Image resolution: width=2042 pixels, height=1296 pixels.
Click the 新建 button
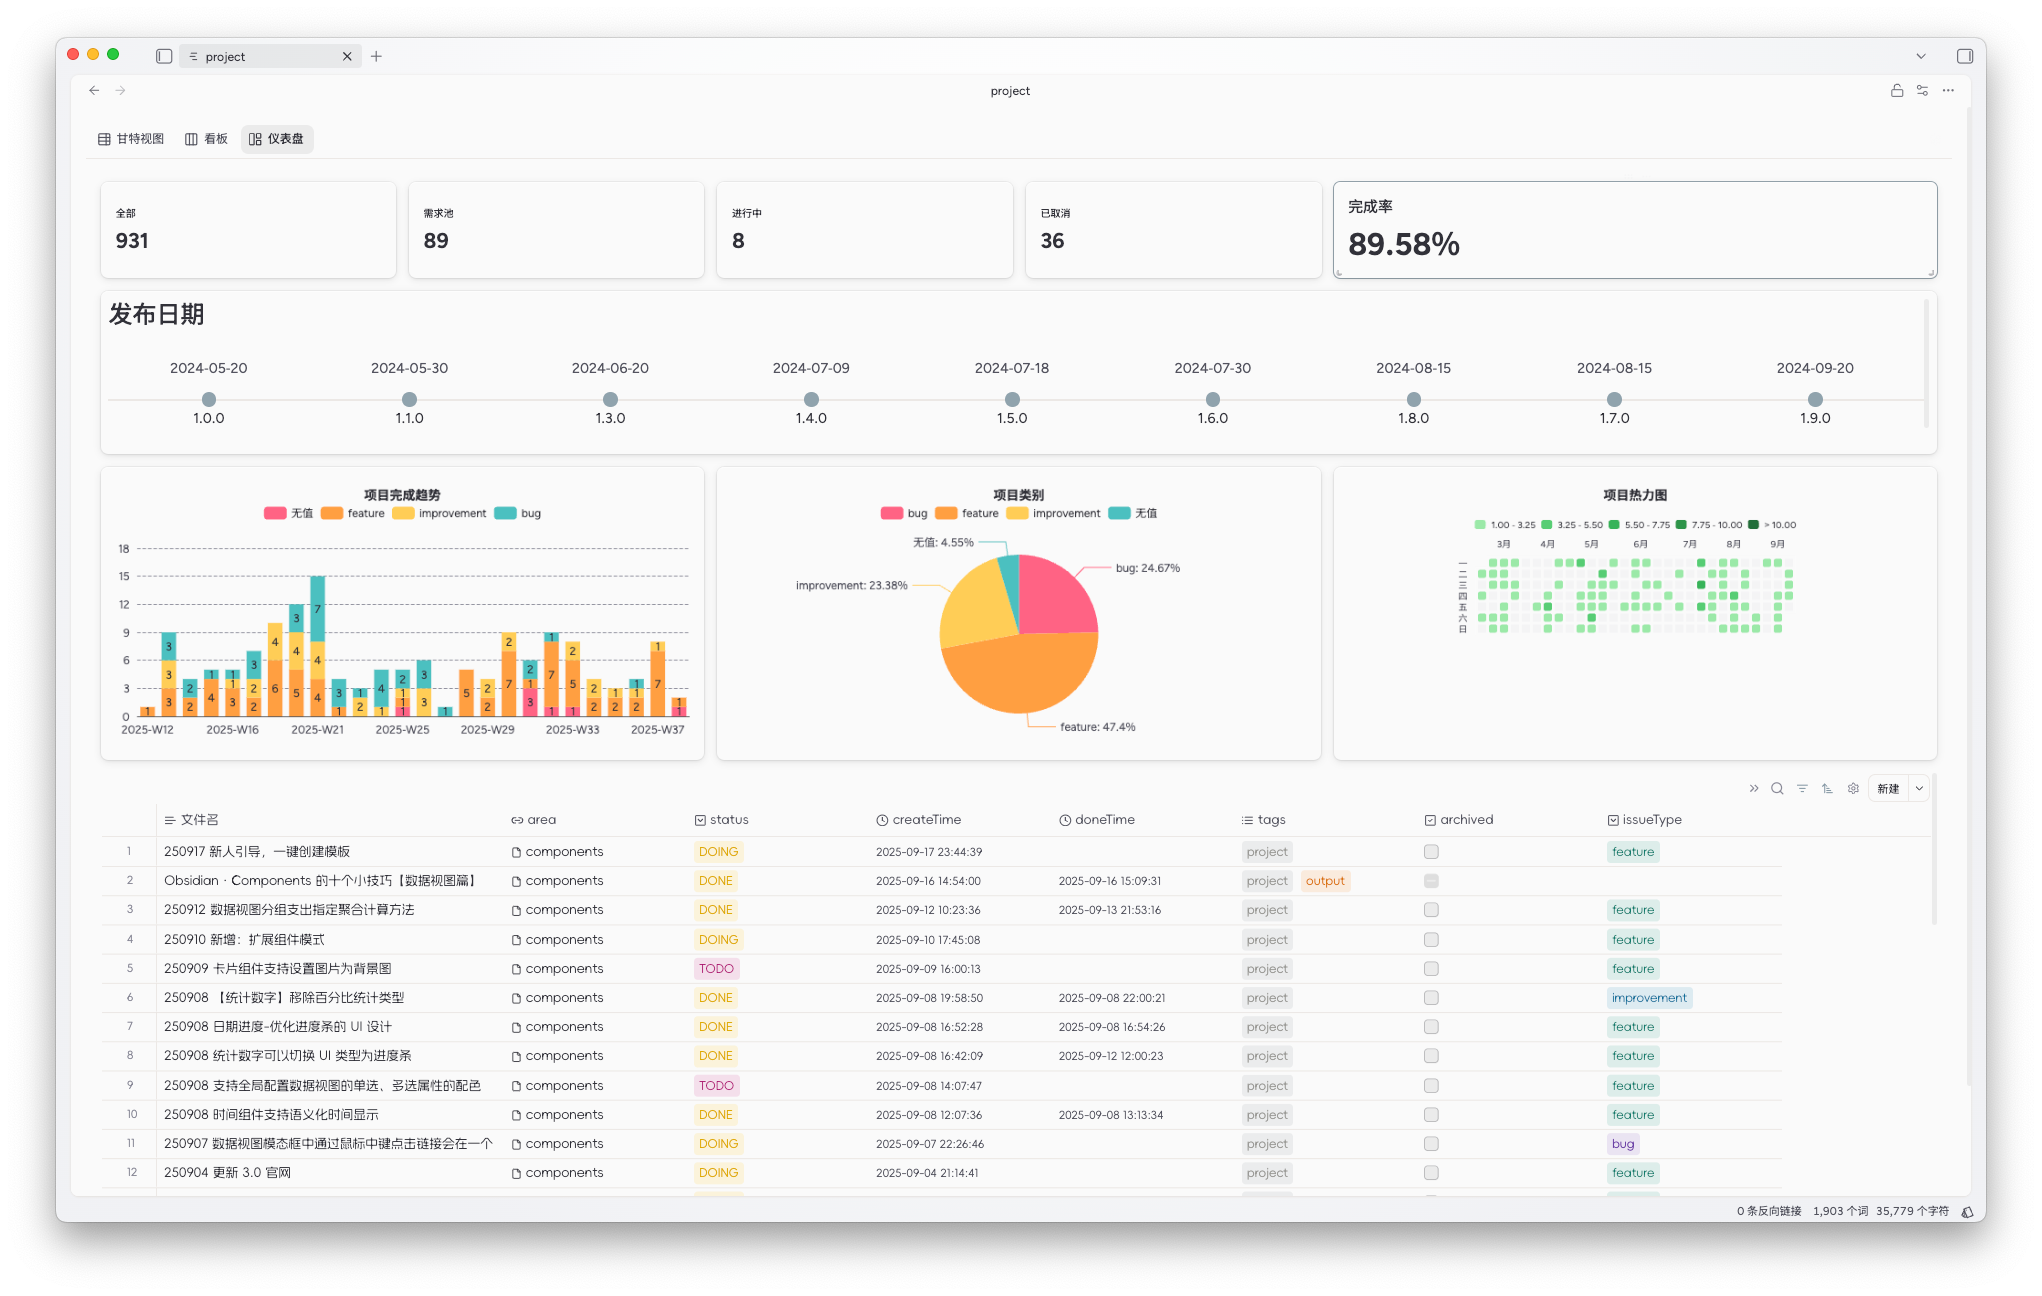(1888, 788)
